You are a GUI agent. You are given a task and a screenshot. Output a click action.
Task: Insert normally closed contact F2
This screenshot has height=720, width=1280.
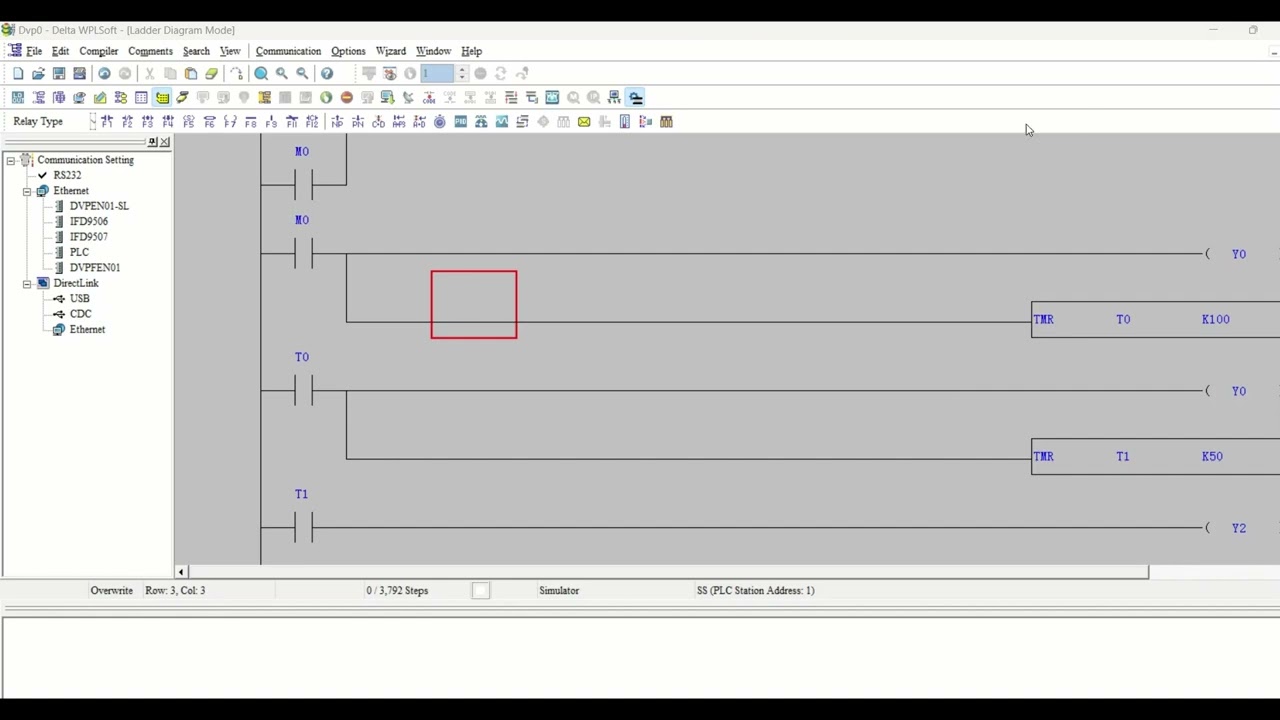[x=127, y=122]
